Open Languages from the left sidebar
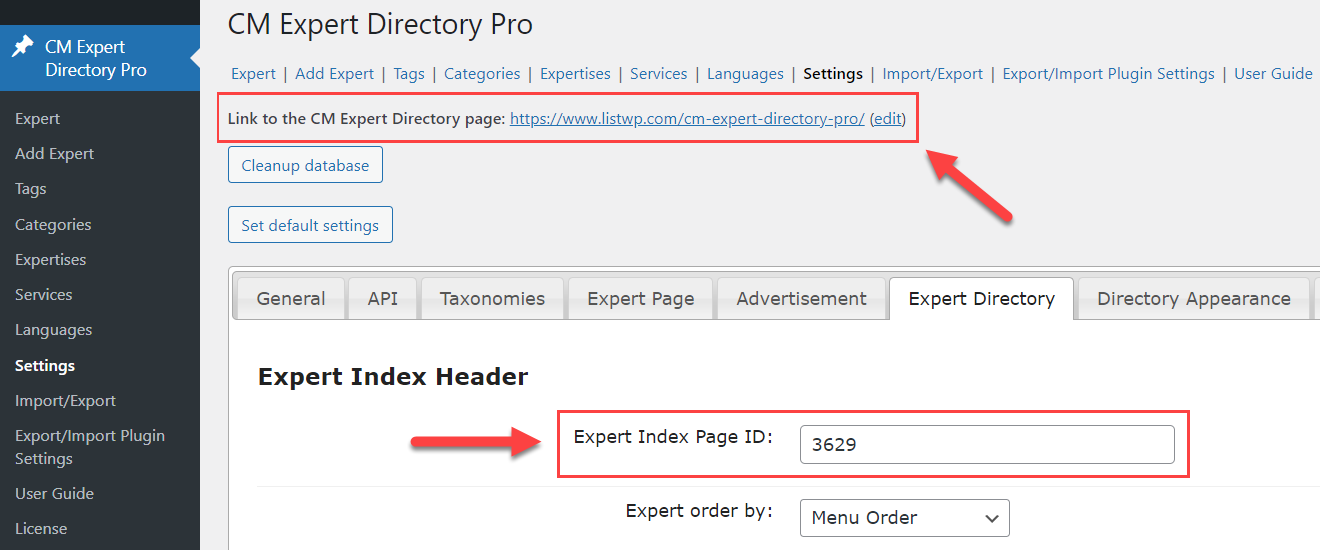The height and width of the screenshot is (550, 1320). click(53, 330)
